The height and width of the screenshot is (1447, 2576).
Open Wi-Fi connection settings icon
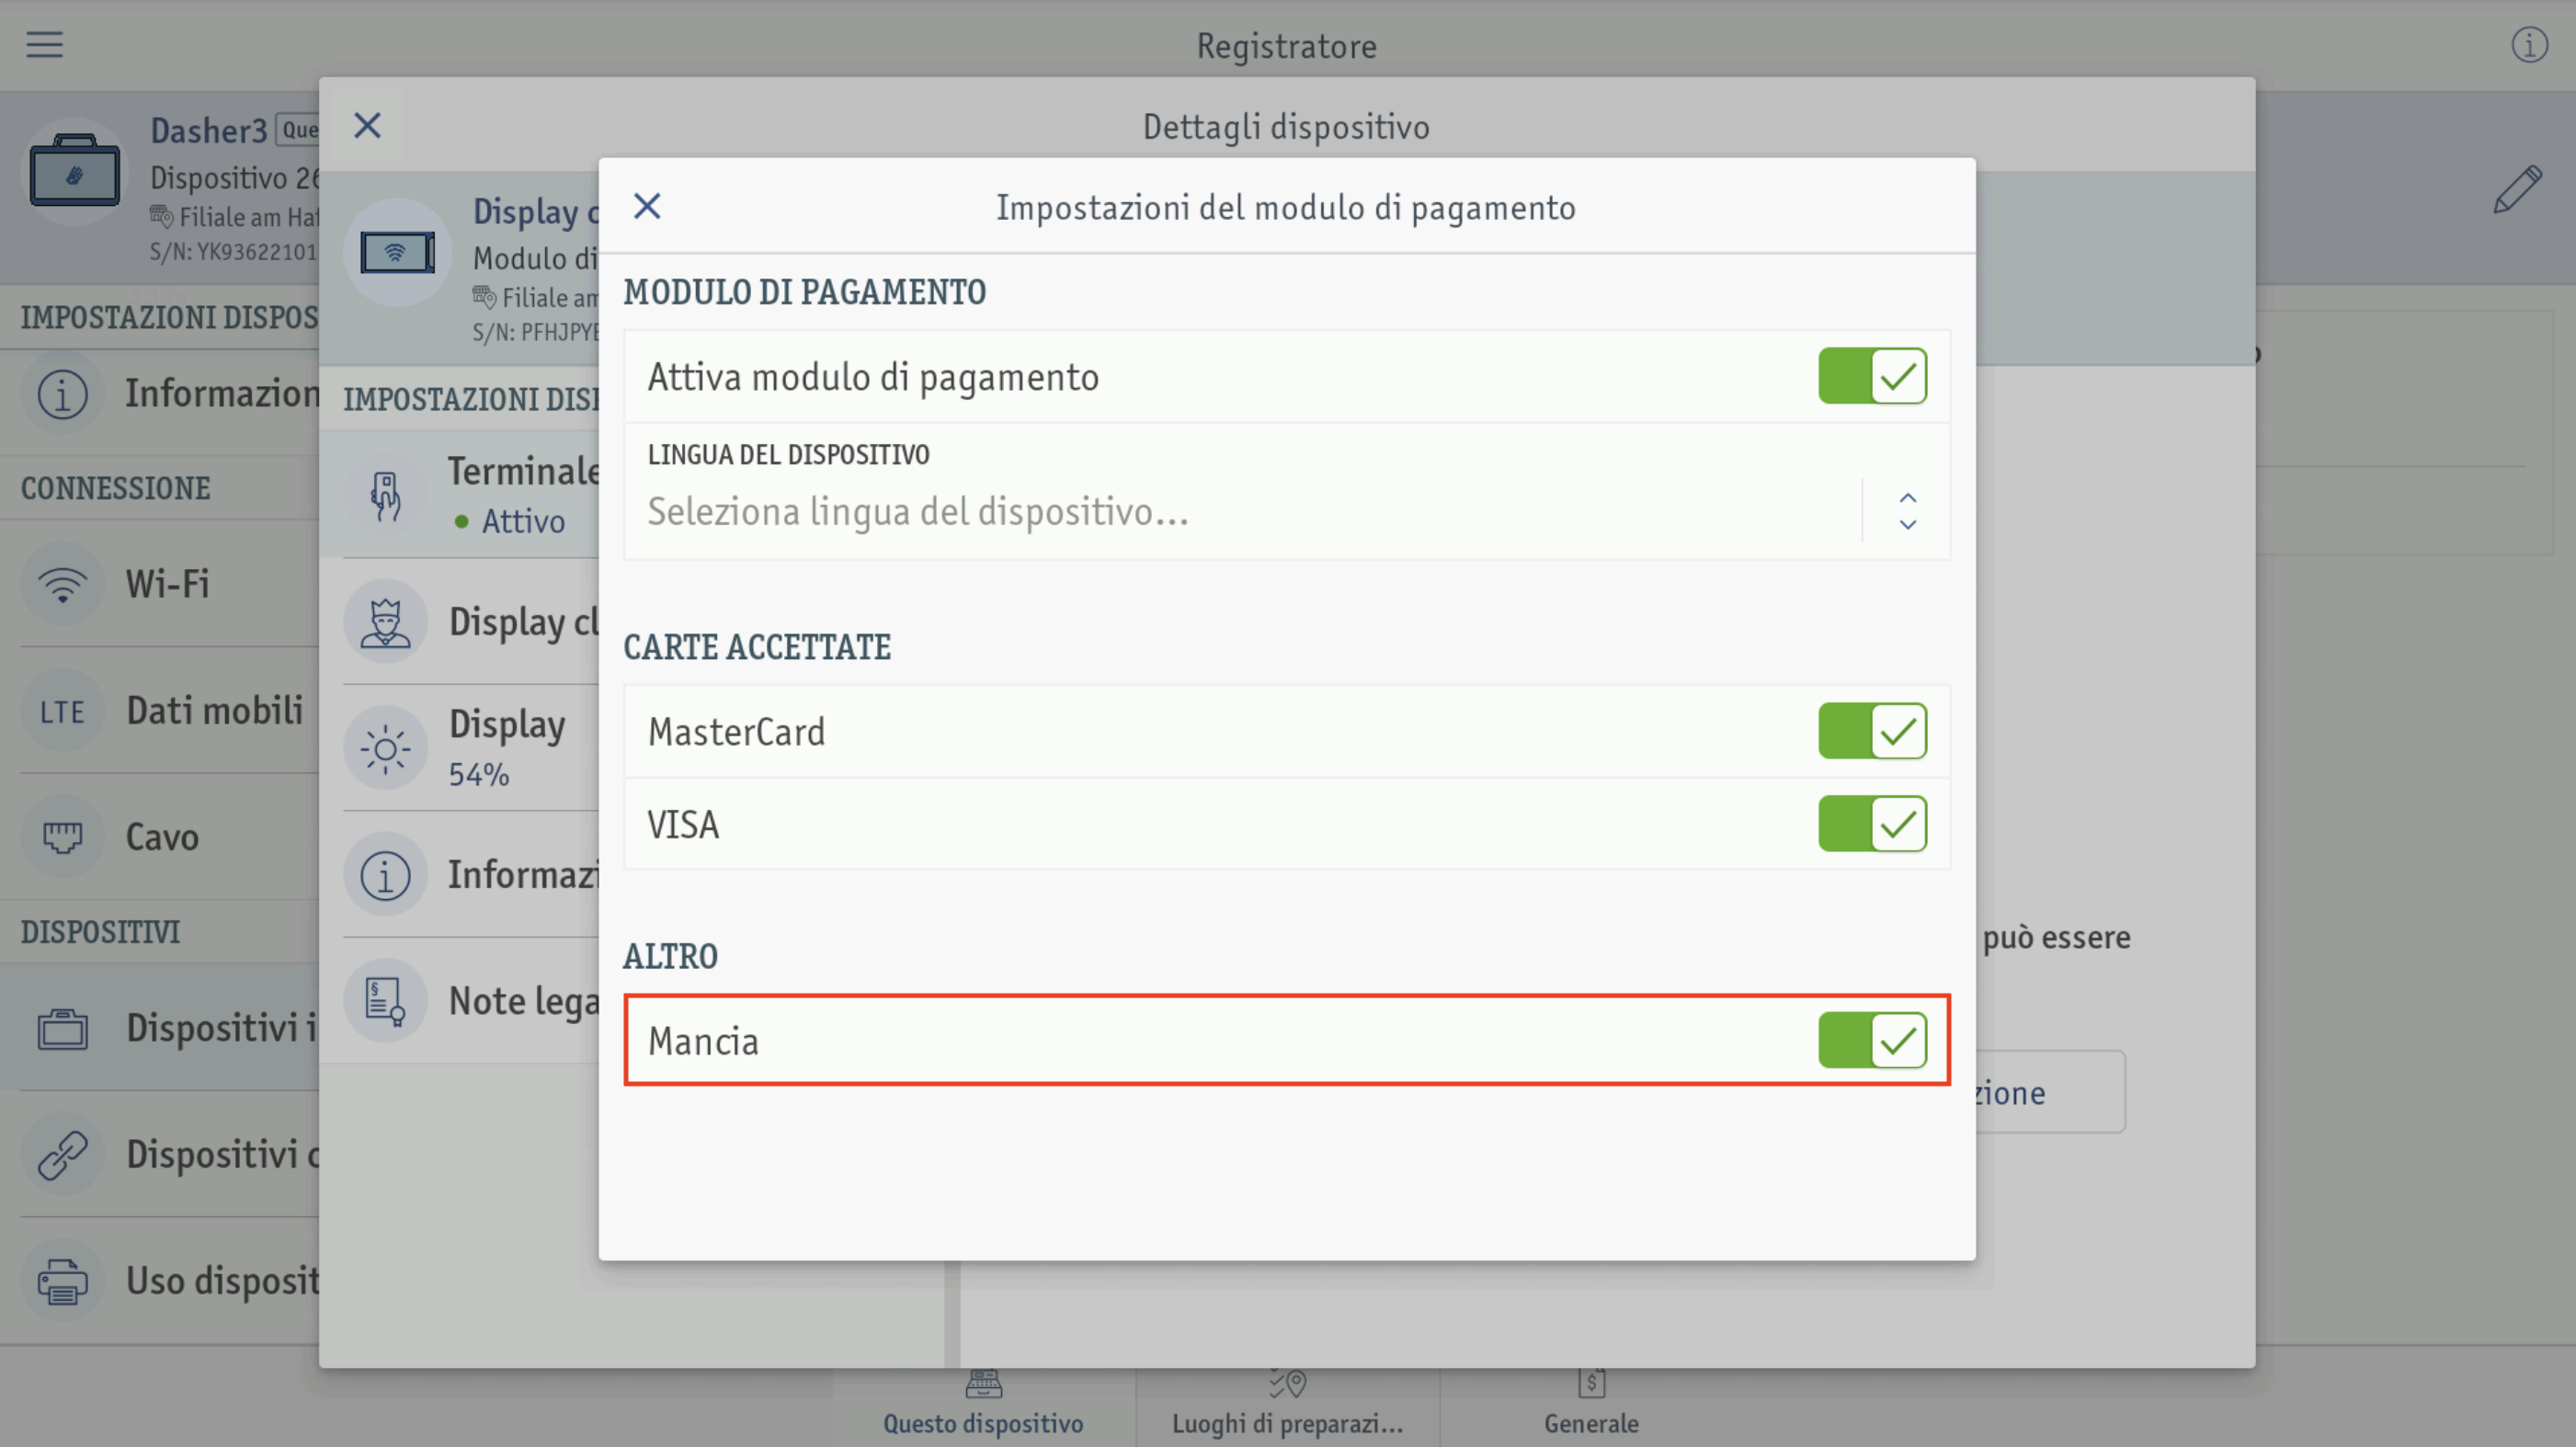click(x=63, y=585)
